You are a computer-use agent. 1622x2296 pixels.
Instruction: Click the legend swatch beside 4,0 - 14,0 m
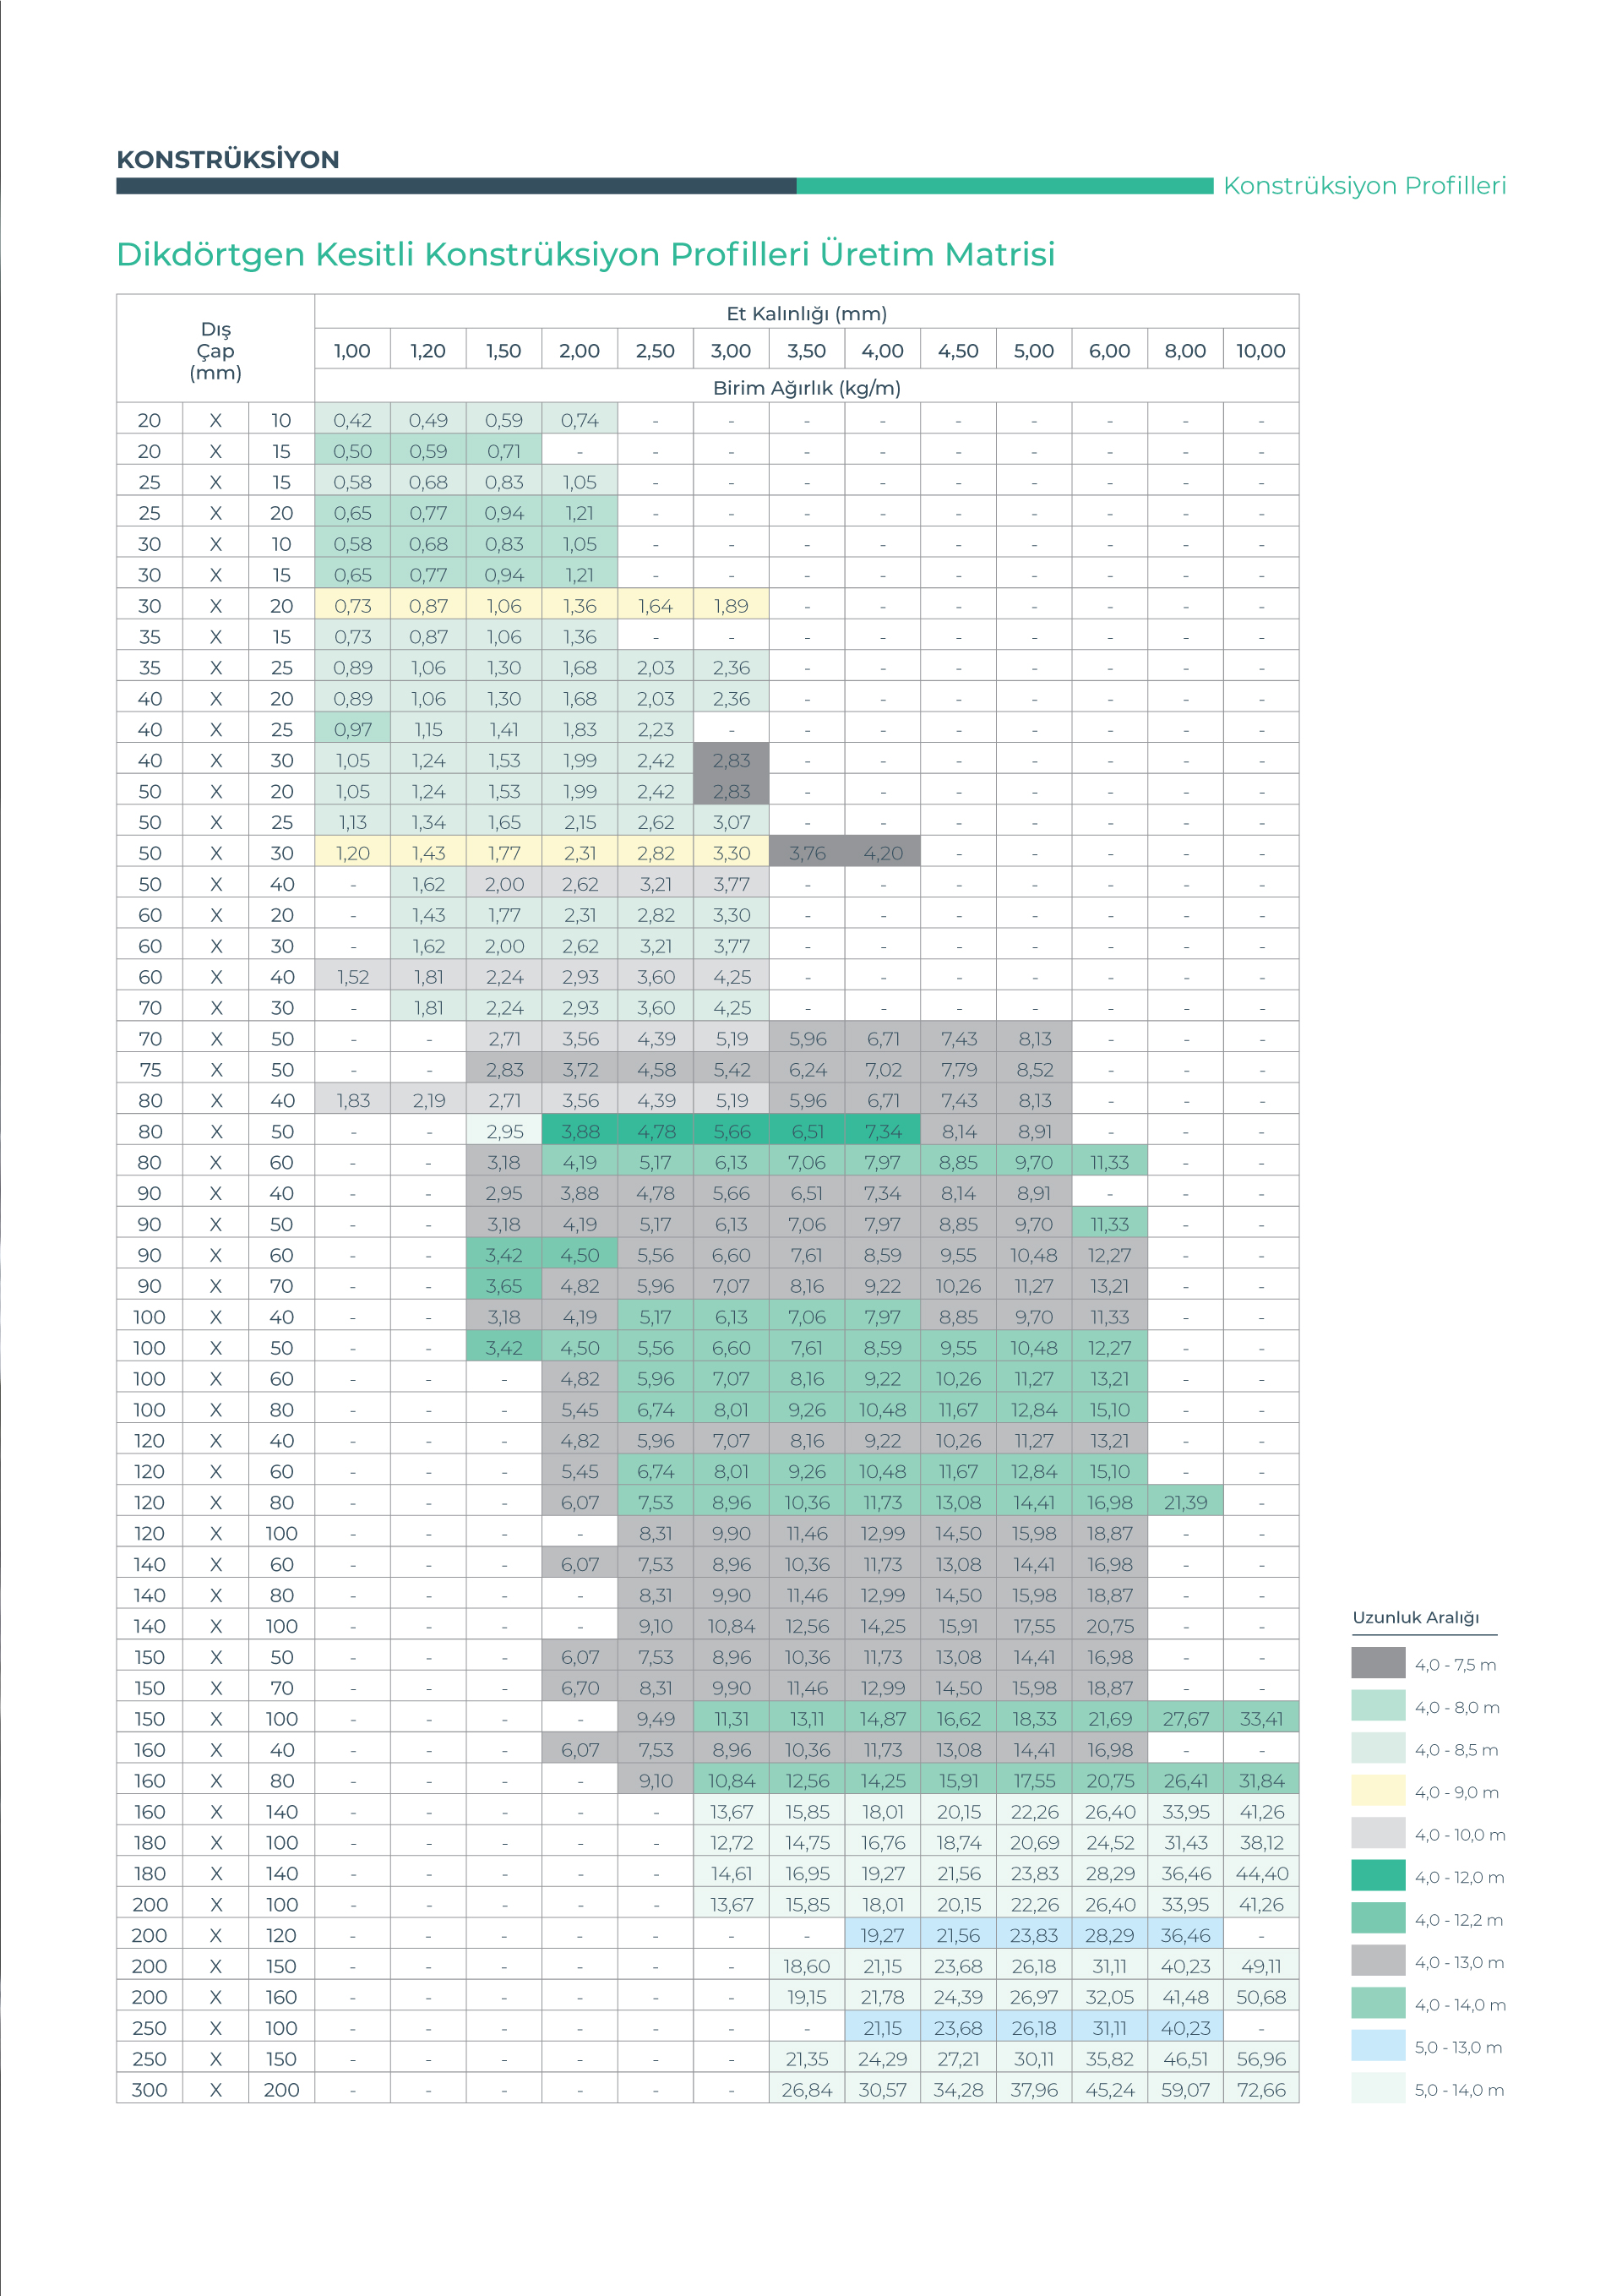click(1377, 2004)
